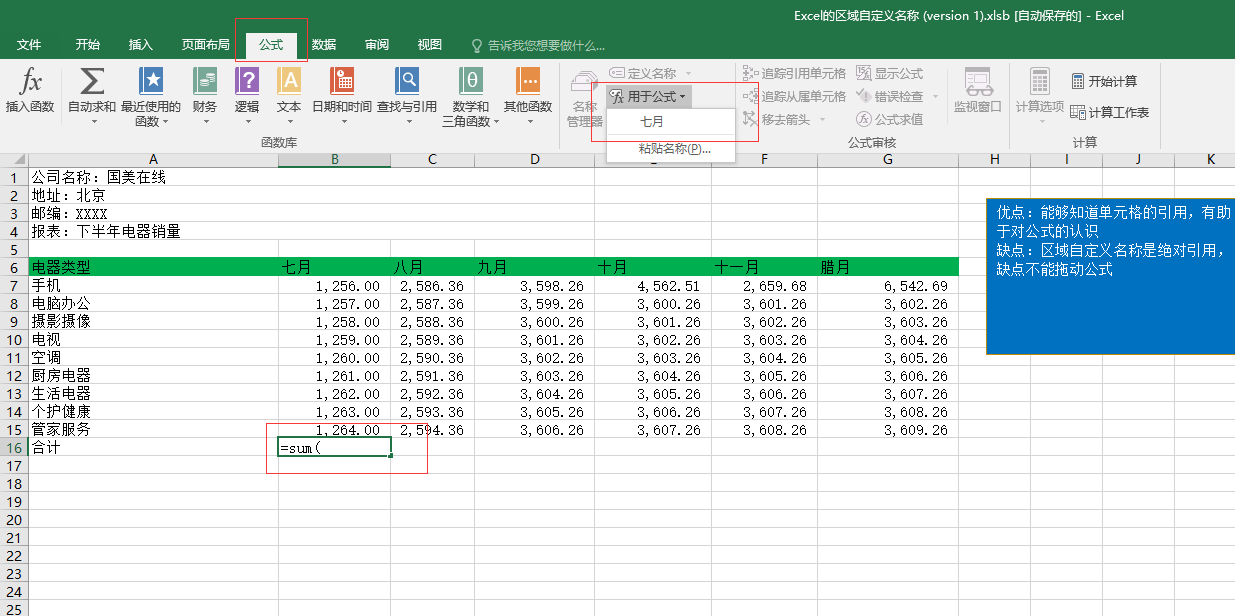Click Show Formulas
1235x616 pixels.
coord(890,73)
